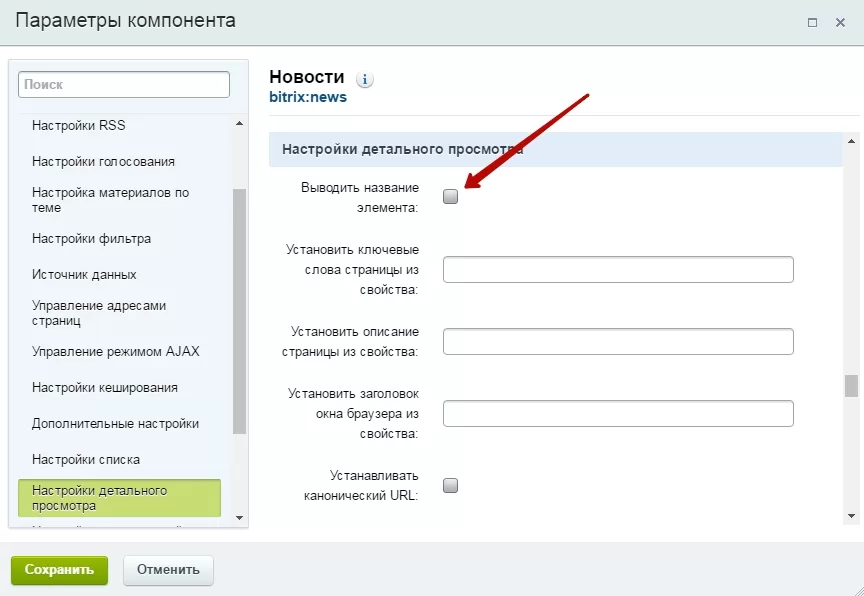Open Настройки кеширования section
This screenshot has height=596, width=864.
click(x=105, y=387)
